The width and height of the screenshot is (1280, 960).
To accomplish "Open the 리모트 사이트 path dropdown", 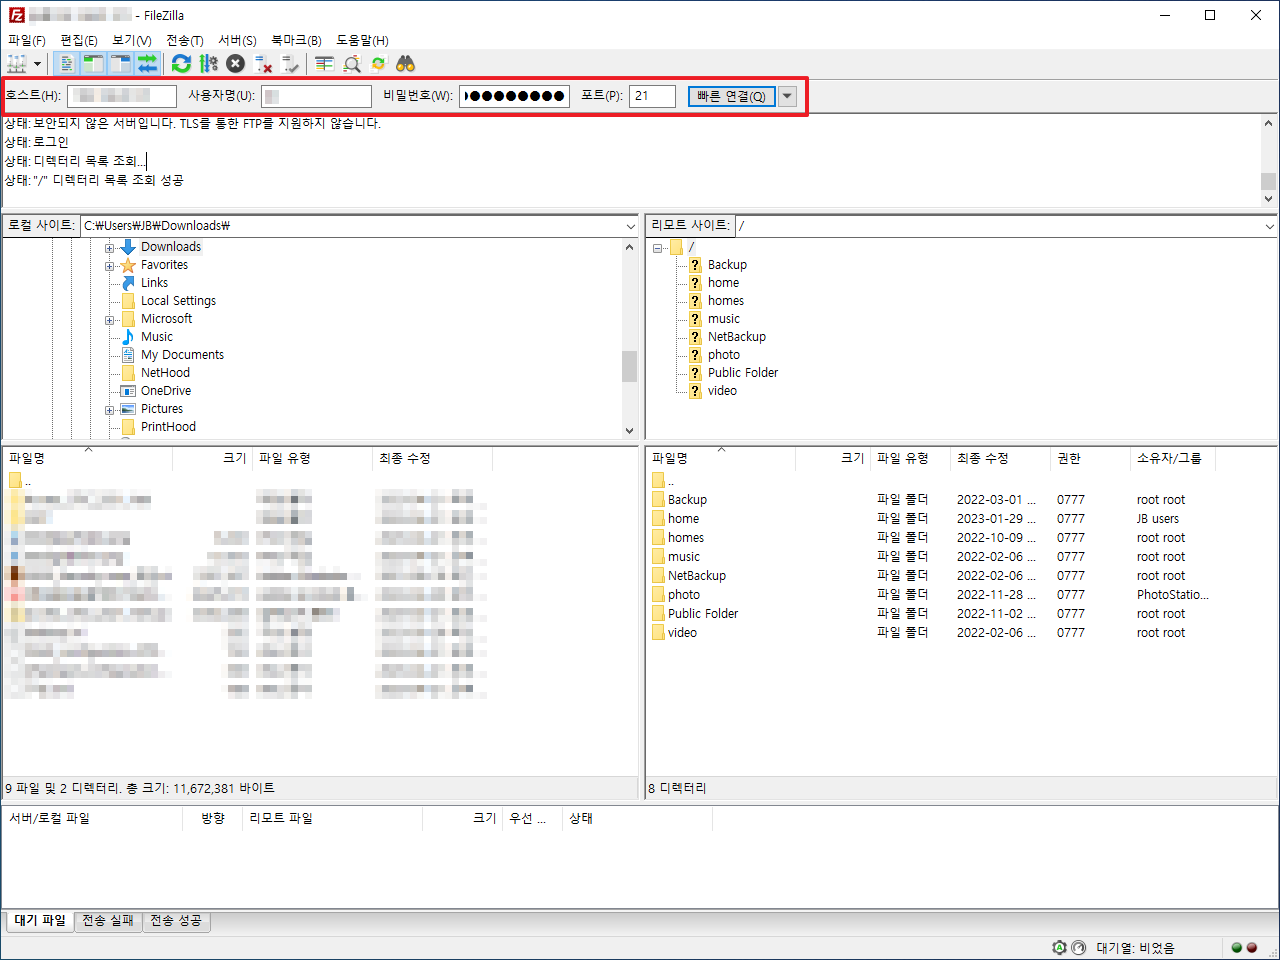I will click(x=1269, y=226).
